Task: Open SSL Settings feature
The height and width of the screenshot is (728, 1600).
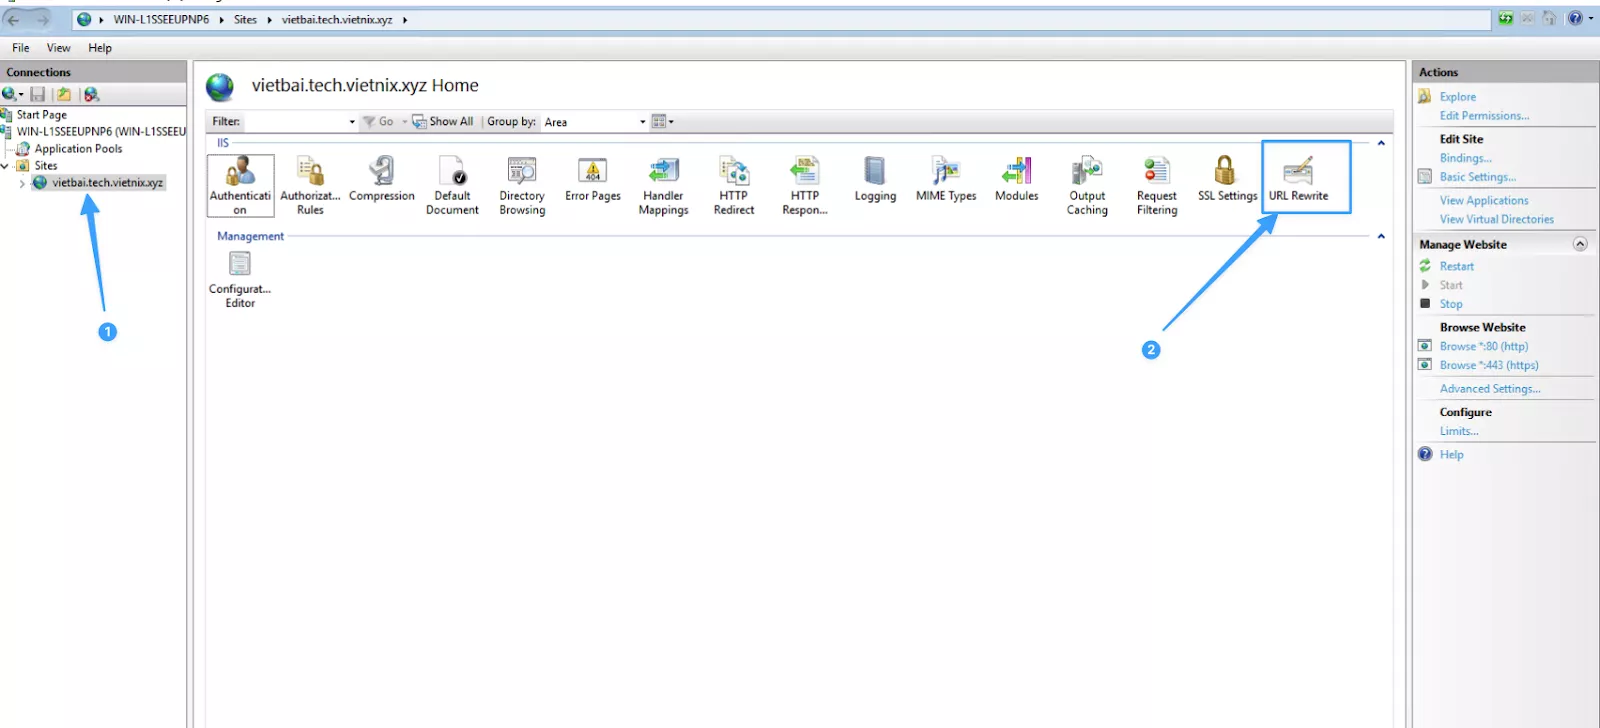Action: [1226, 179]
